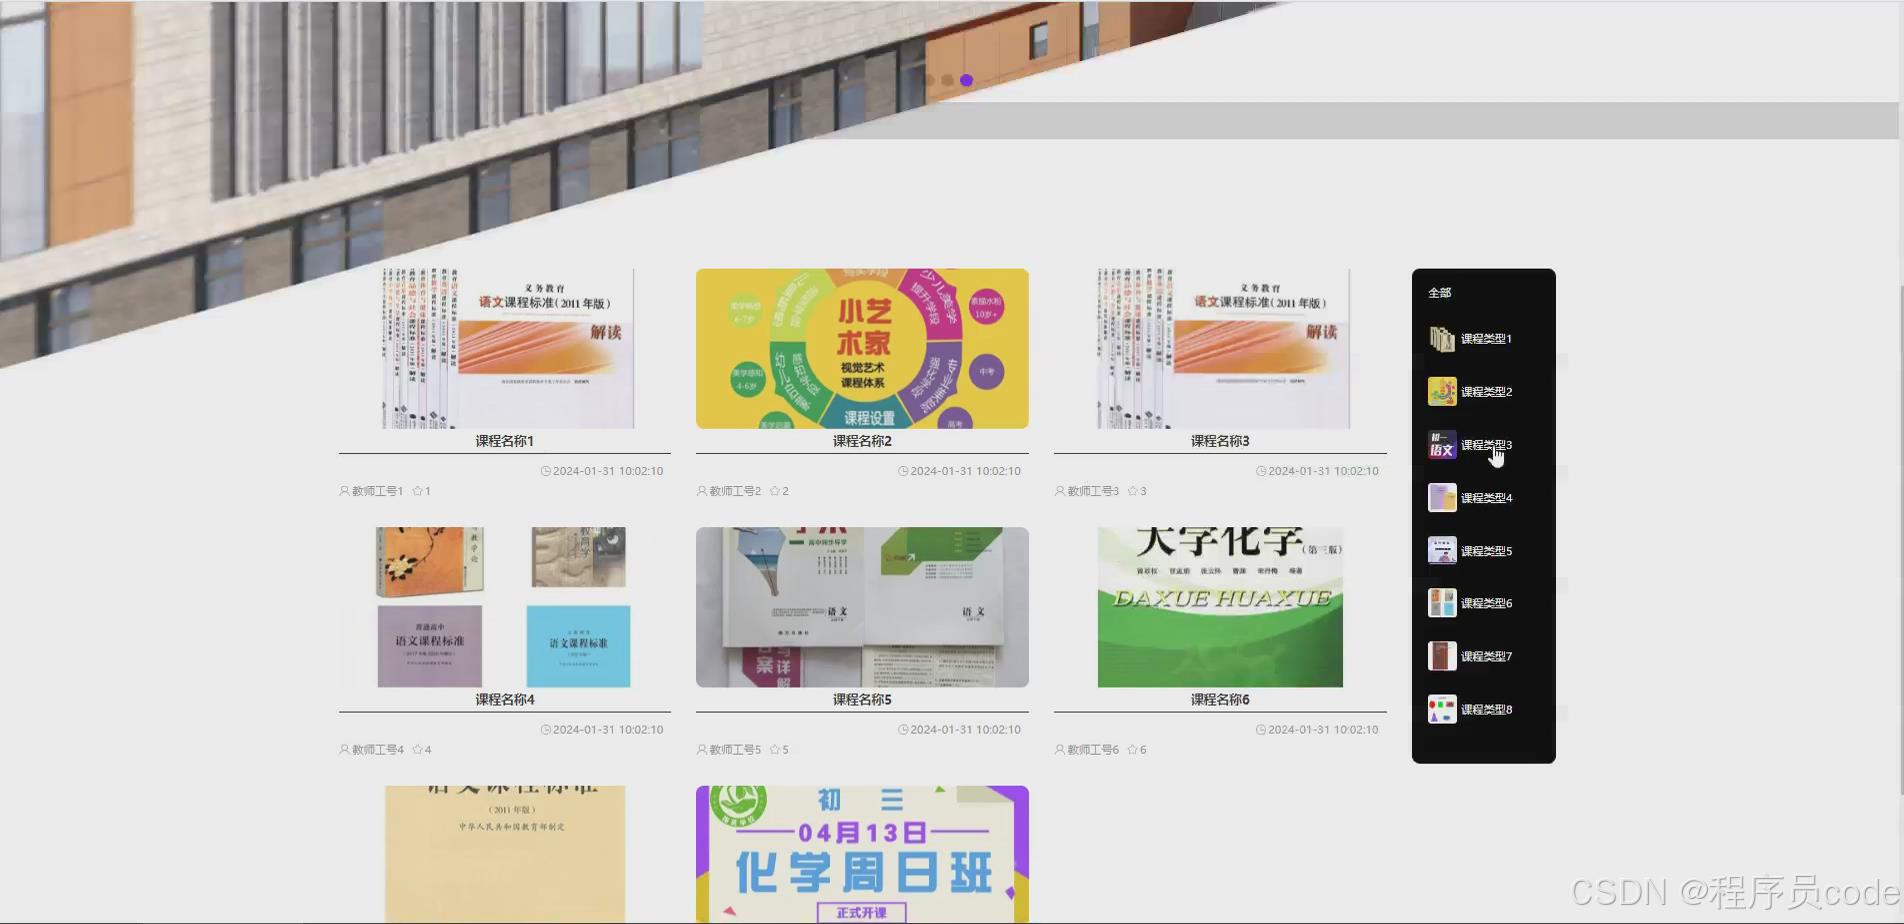This screenshot has width=1904, height=924.
Task: Switch to the second carousel dot
Action: (948, 80)
